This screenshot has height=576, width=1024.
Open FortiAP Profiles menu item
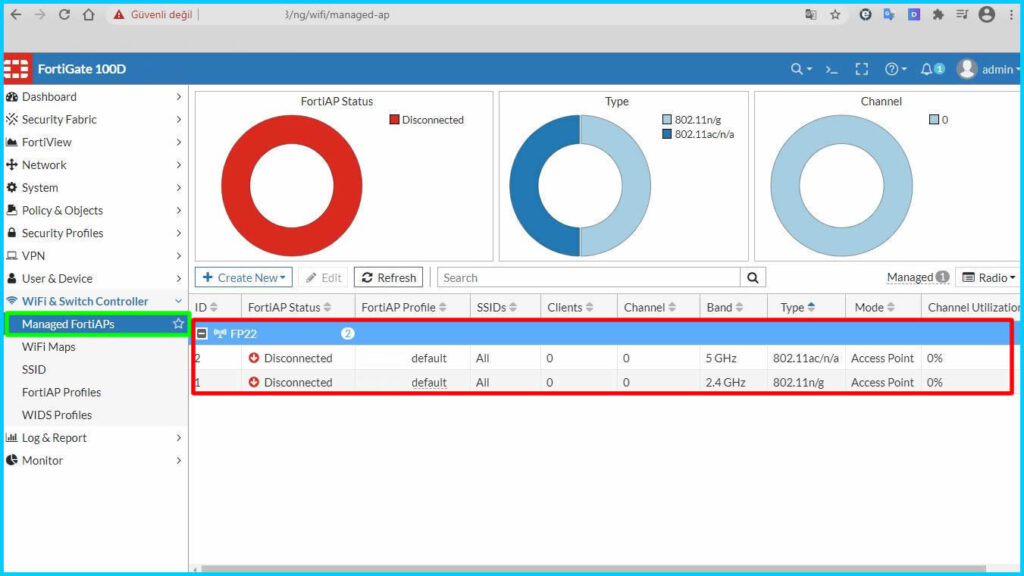tap(61, 392)
